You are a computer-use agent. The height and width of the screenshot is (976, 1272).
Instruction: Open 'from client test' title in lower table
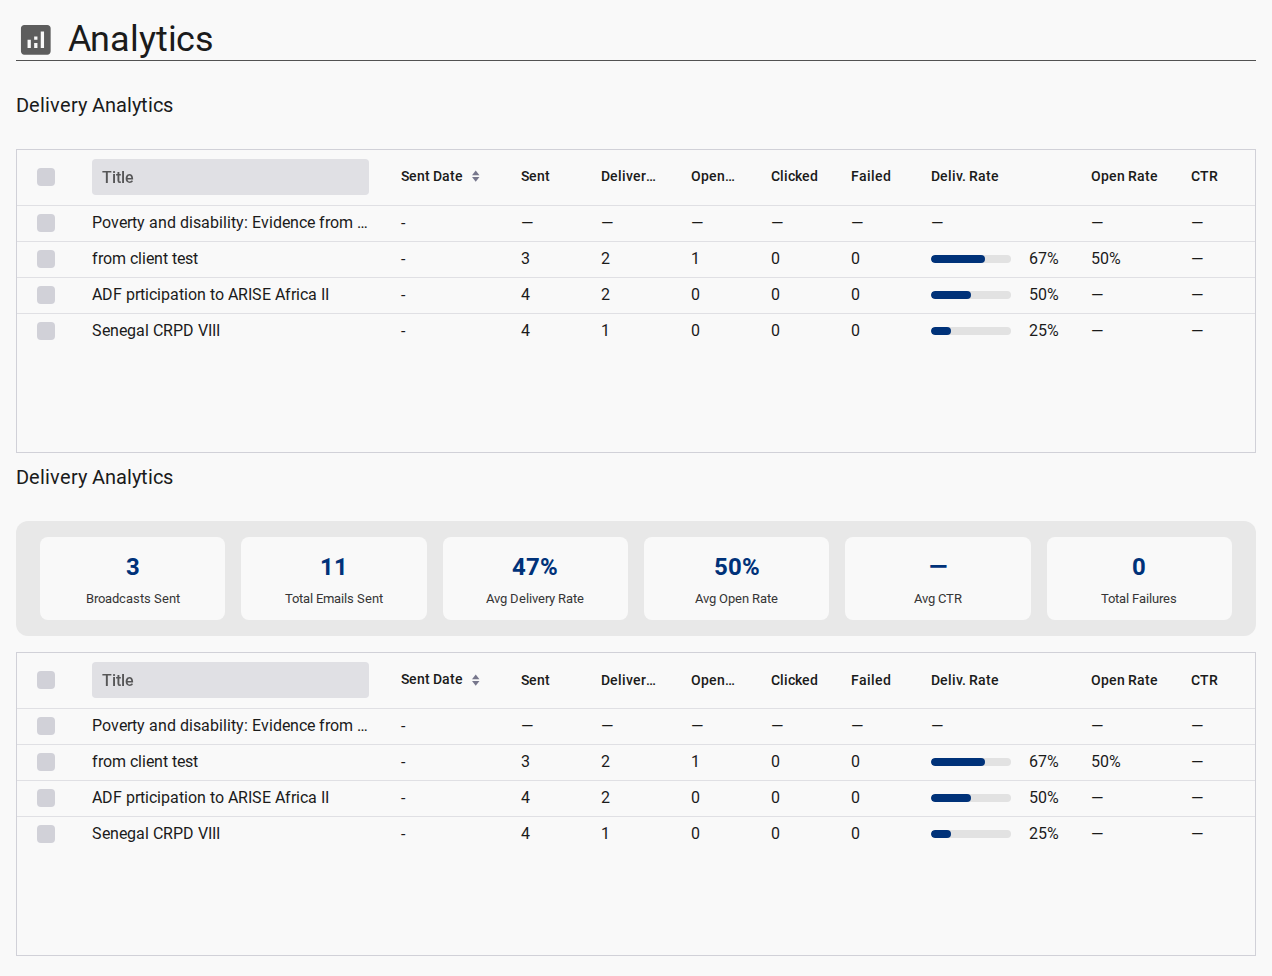[145, 761]
